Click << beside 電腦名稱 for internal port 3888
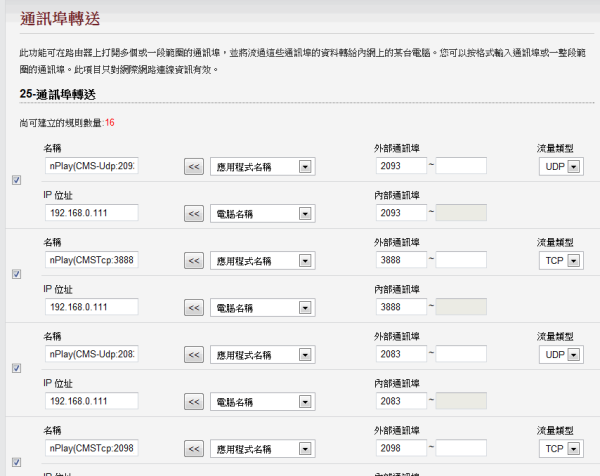This screenshot has width=600, height=476. [194, 308]
